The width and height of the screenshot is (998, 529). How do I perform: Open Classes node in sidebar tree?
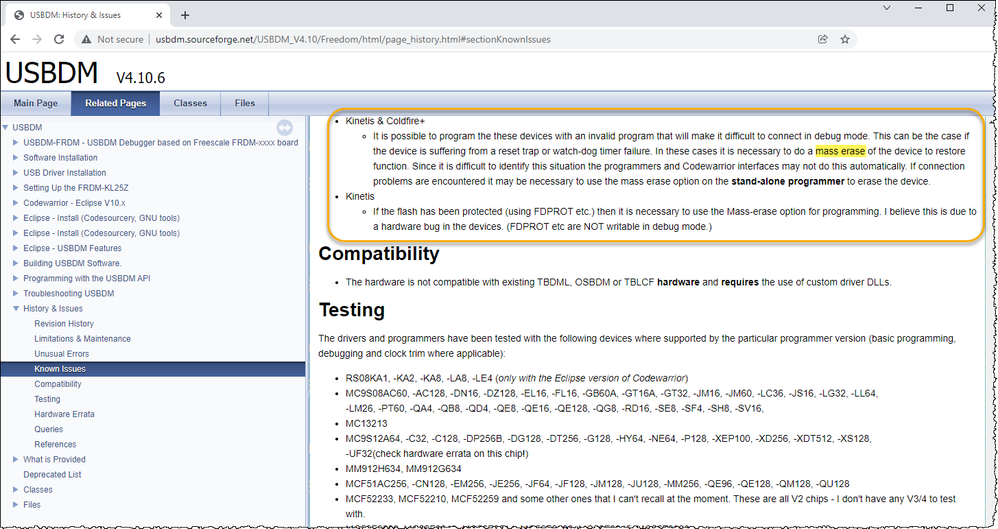38,490
